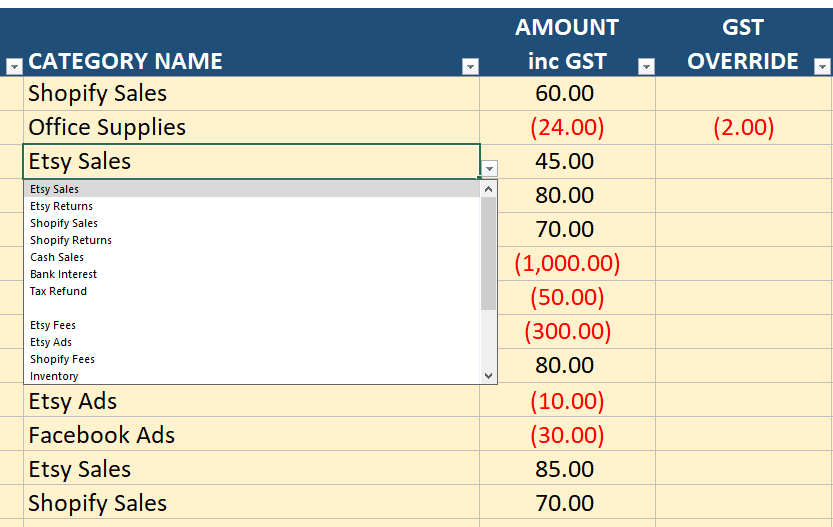833x527 pixels.
Task: Pick Inventory in the dropdown list
Action: 252,376
